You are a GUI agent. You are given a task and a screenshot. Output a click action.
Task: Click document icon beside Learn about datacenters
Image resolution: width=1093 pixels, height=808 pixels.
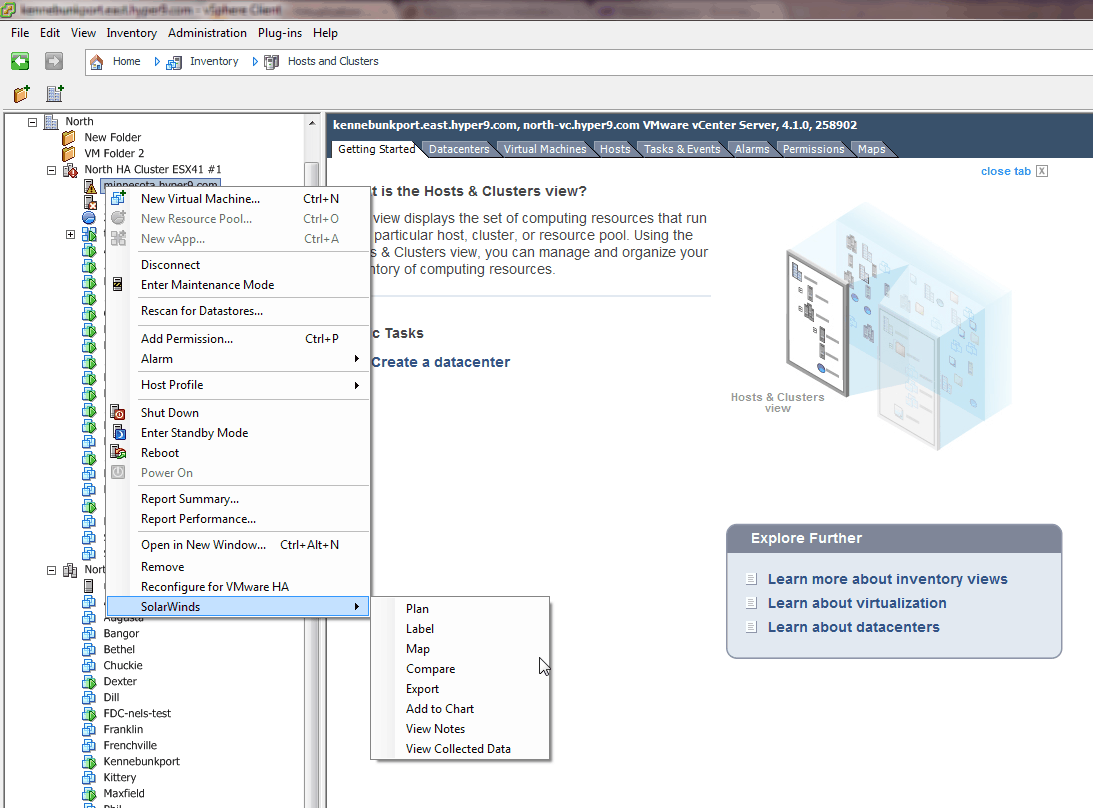751,627
